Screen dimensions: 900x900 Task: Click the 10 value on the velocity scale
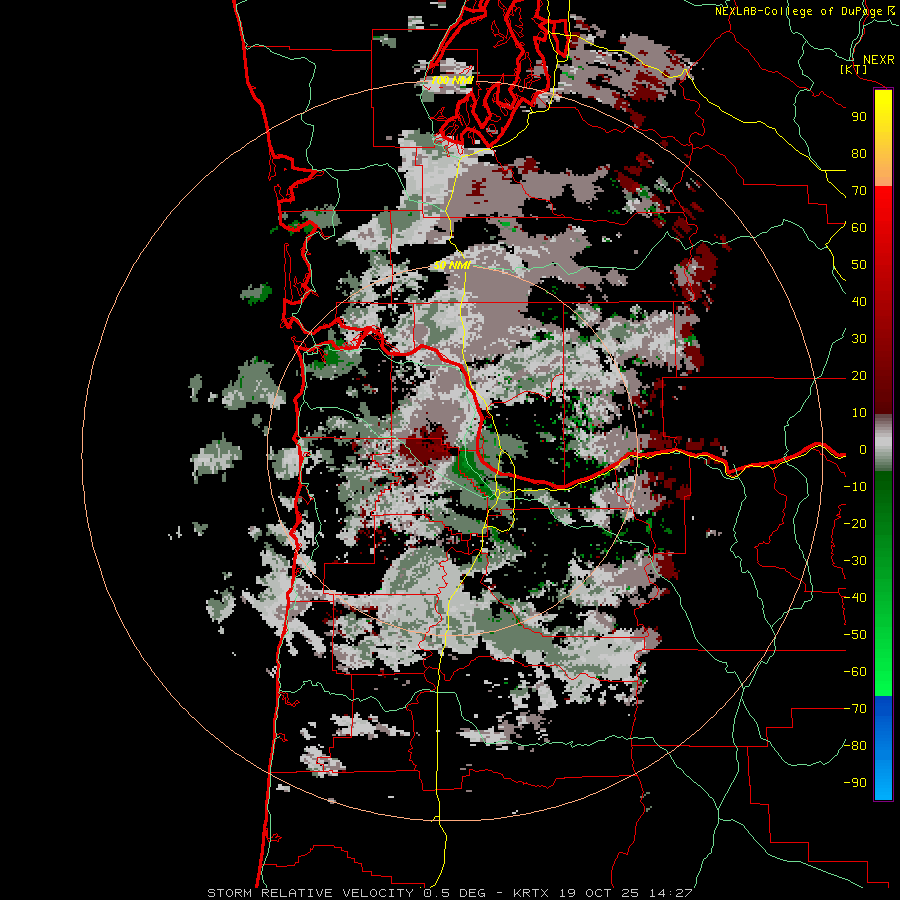coord(859,413)
